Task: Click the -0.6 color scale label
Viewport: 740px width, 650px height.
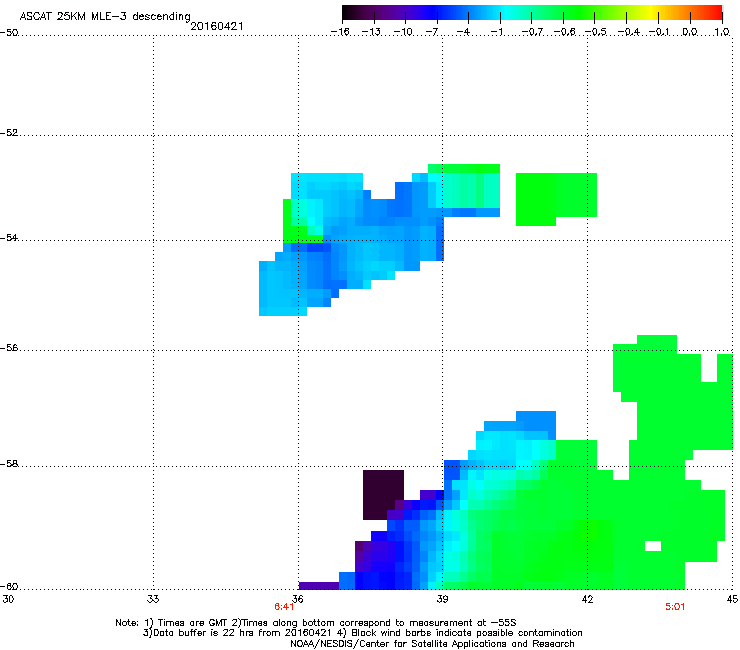Action: point(564,32)
